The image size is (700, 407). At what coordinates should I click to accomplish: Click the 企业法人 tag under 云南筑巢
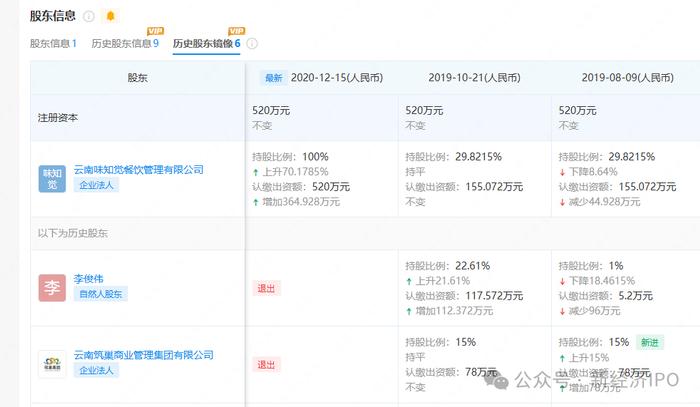tap(96, 370)
